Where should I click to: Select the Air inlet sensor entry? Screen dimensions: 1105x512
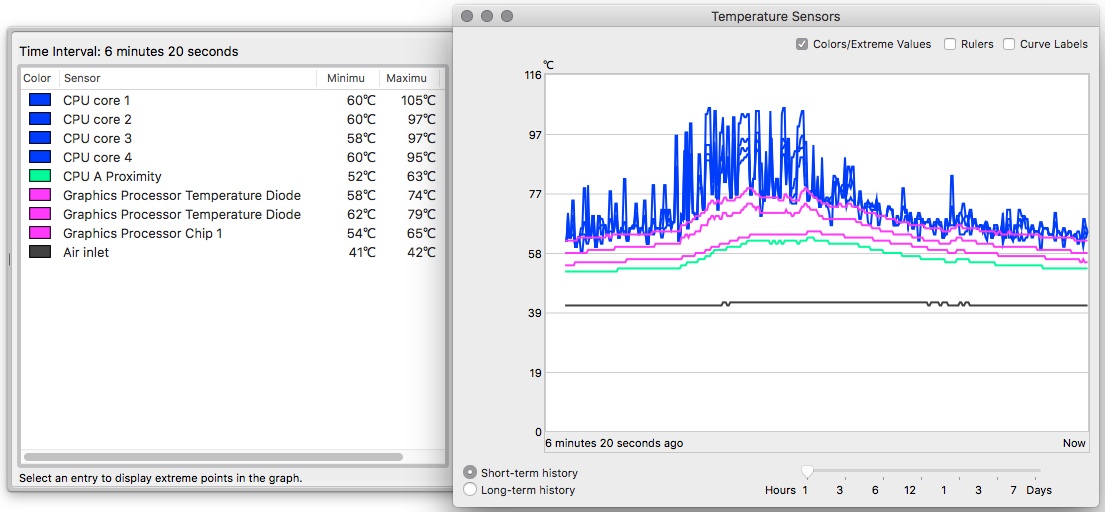[x=233, y=251]
